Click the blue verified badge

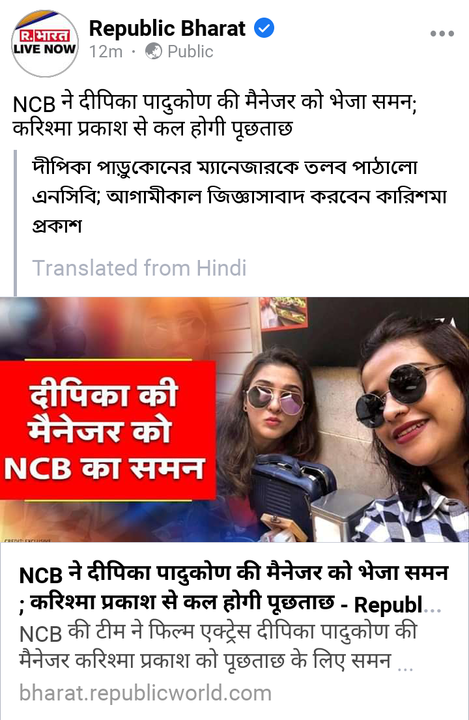pyautogui.click(x=264, y=28)
